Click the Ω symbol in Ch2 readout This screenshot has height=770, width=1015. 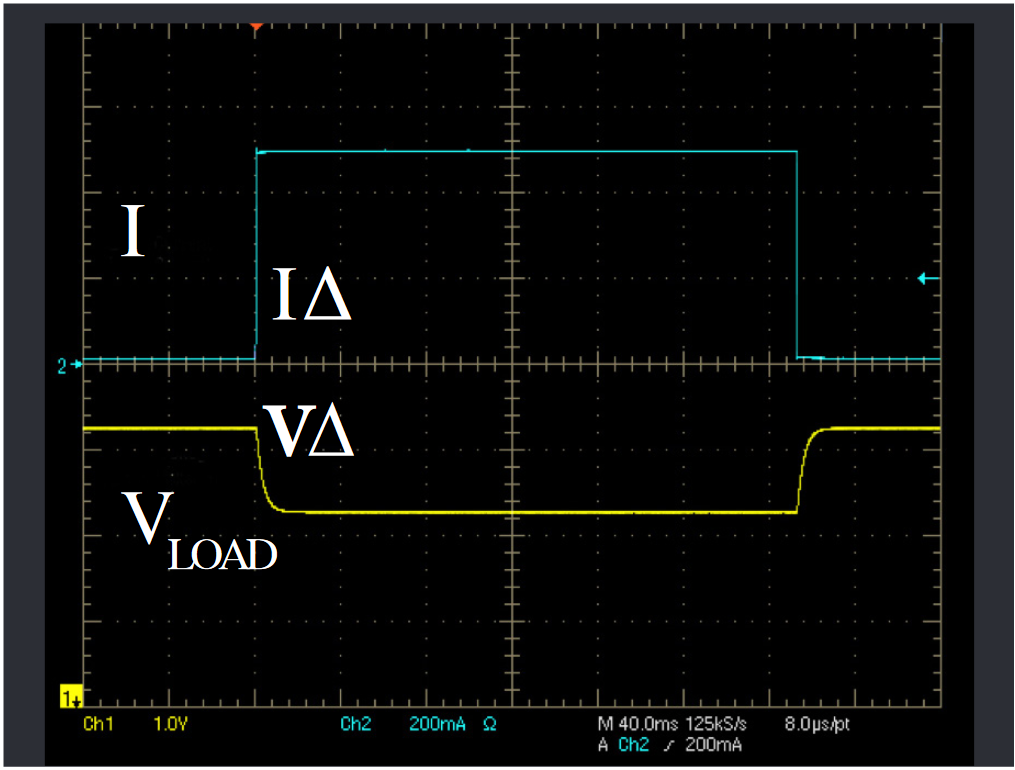(x=490, y=724)
